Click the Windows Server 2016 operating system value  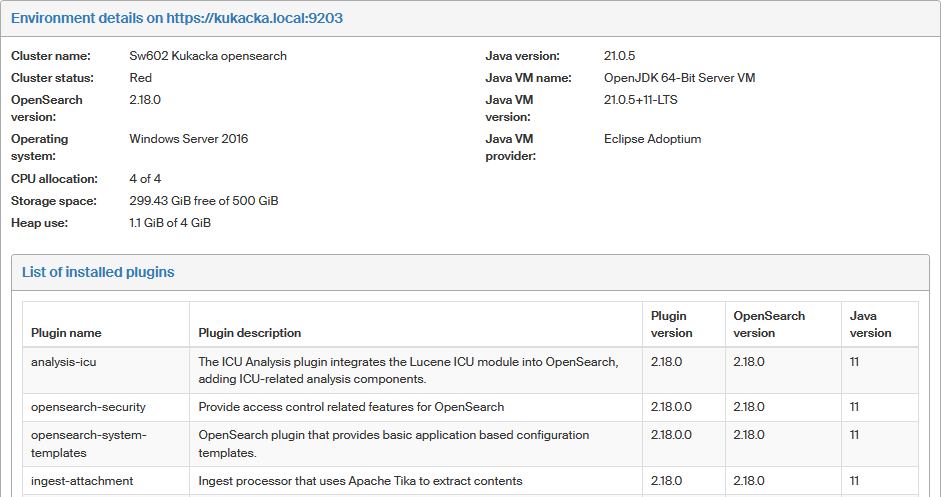pos(189,139)
